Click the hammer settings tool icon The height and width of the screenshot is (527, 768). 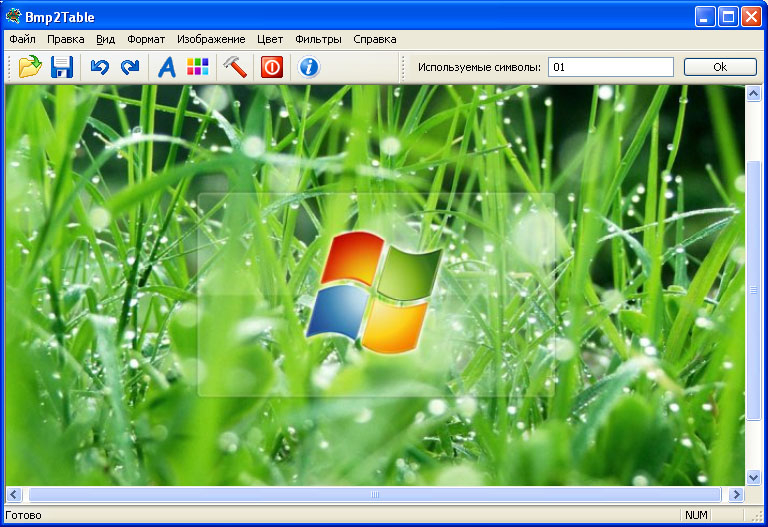[235, 67]
